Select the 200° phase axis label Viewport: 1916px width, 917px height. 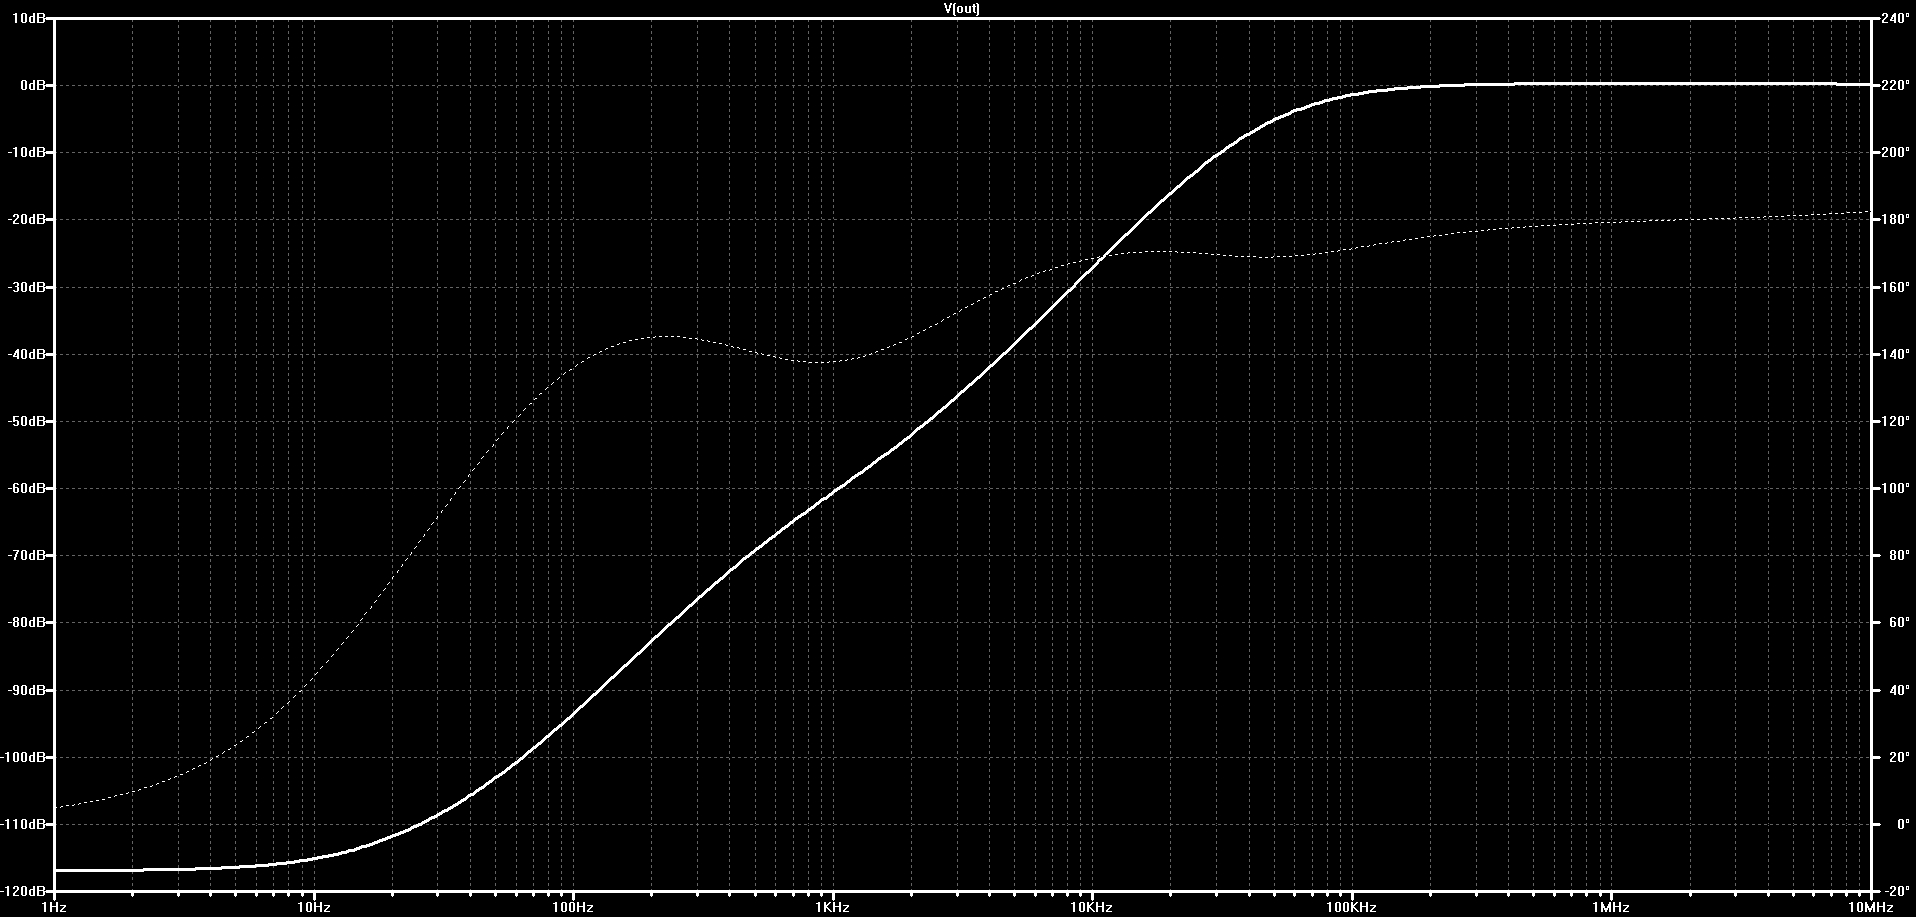click(x=1895, y=153)
